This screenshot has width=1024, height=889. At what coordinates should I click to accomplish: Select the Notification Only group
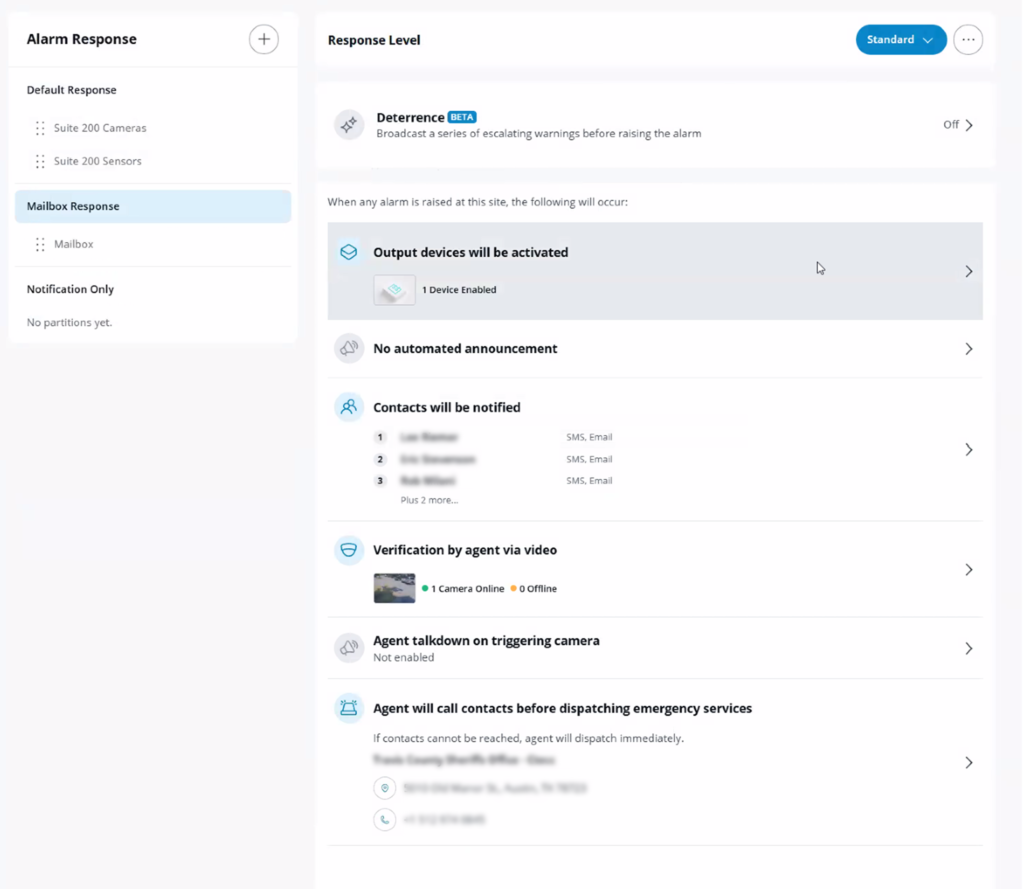click(70, 289)
